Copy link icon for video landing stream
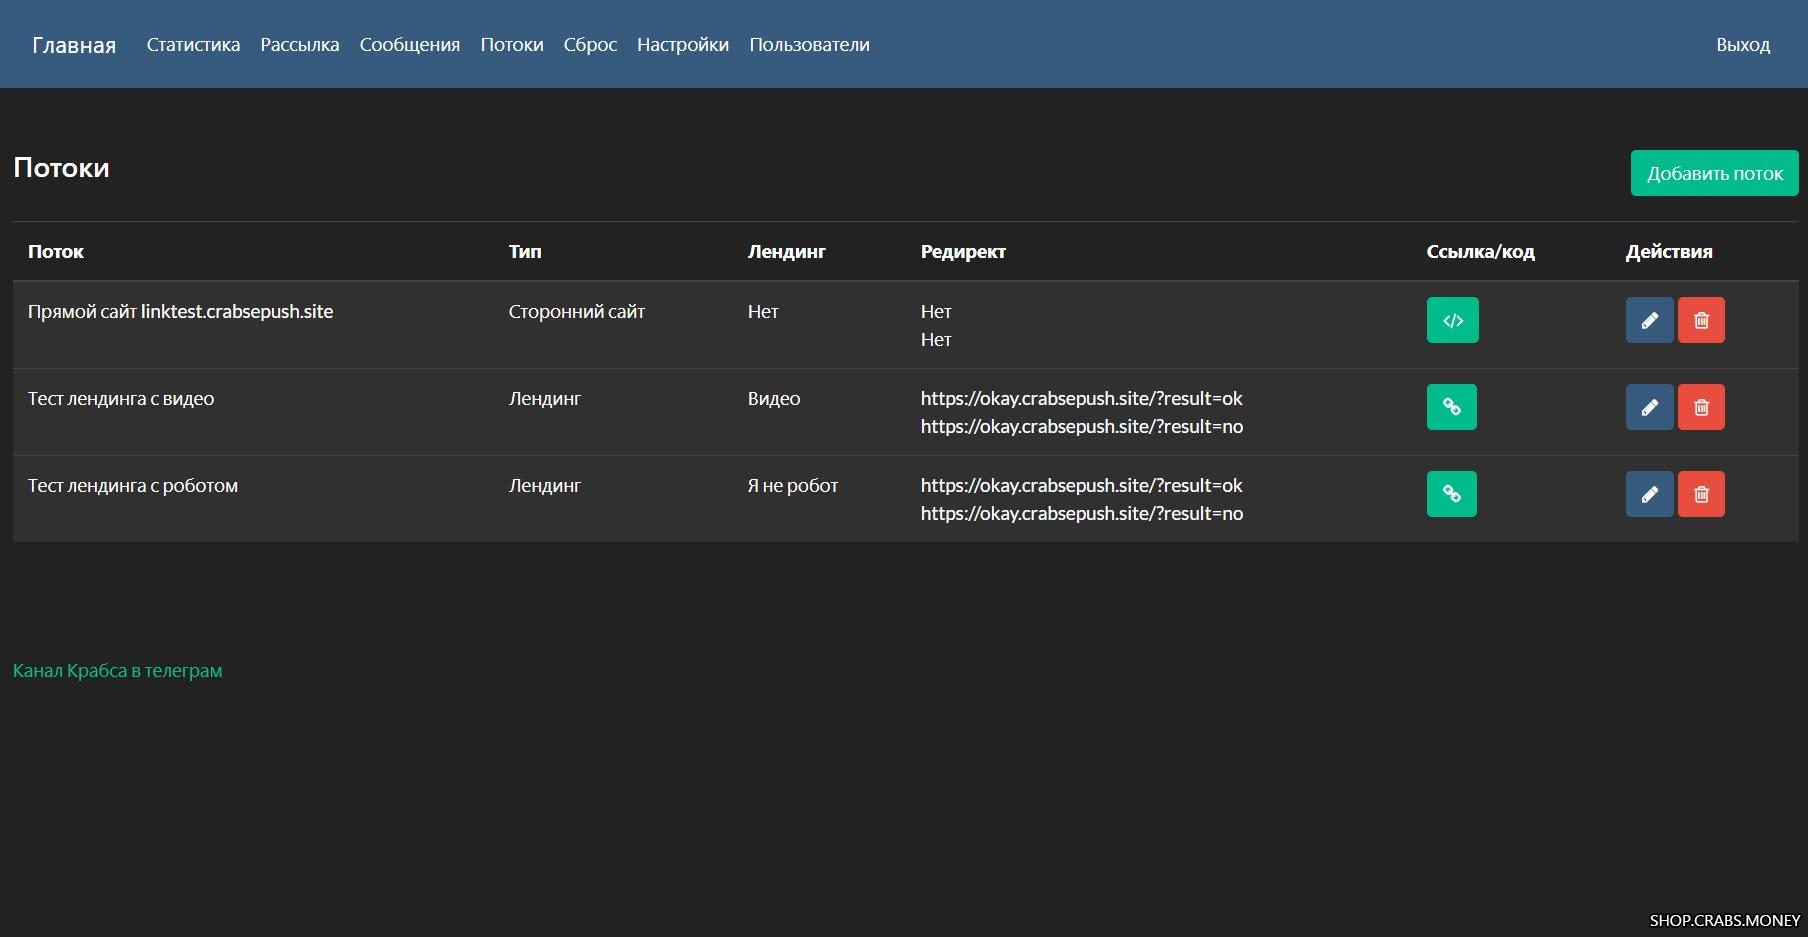Screen dimensions: 1808x937 (1451, 407)
